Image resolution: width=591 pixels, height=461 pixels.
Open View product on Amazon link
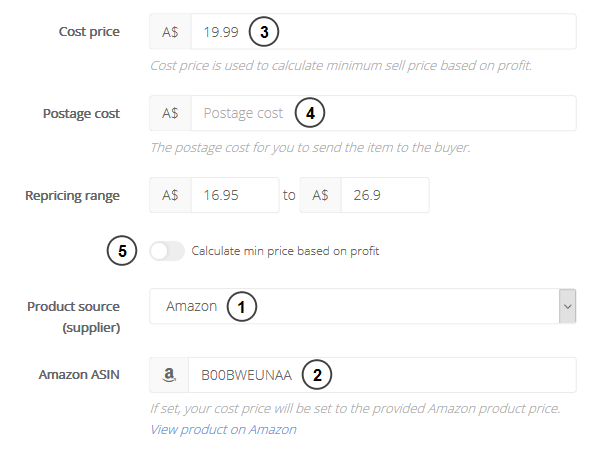[x=223, y=430]
